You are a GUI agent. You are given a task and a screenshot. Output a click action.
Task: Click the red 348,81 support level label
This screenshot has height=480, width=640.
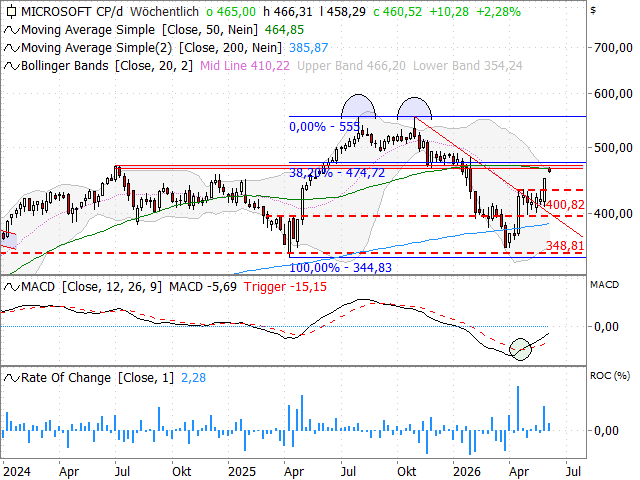click(565, 245)
